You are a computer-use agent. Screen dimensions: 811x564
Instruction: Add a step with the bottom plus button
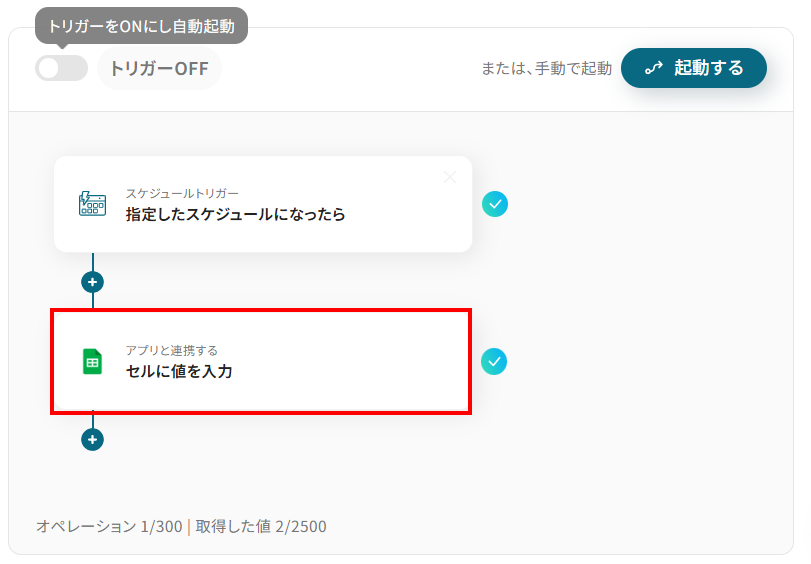click(93, 439)
